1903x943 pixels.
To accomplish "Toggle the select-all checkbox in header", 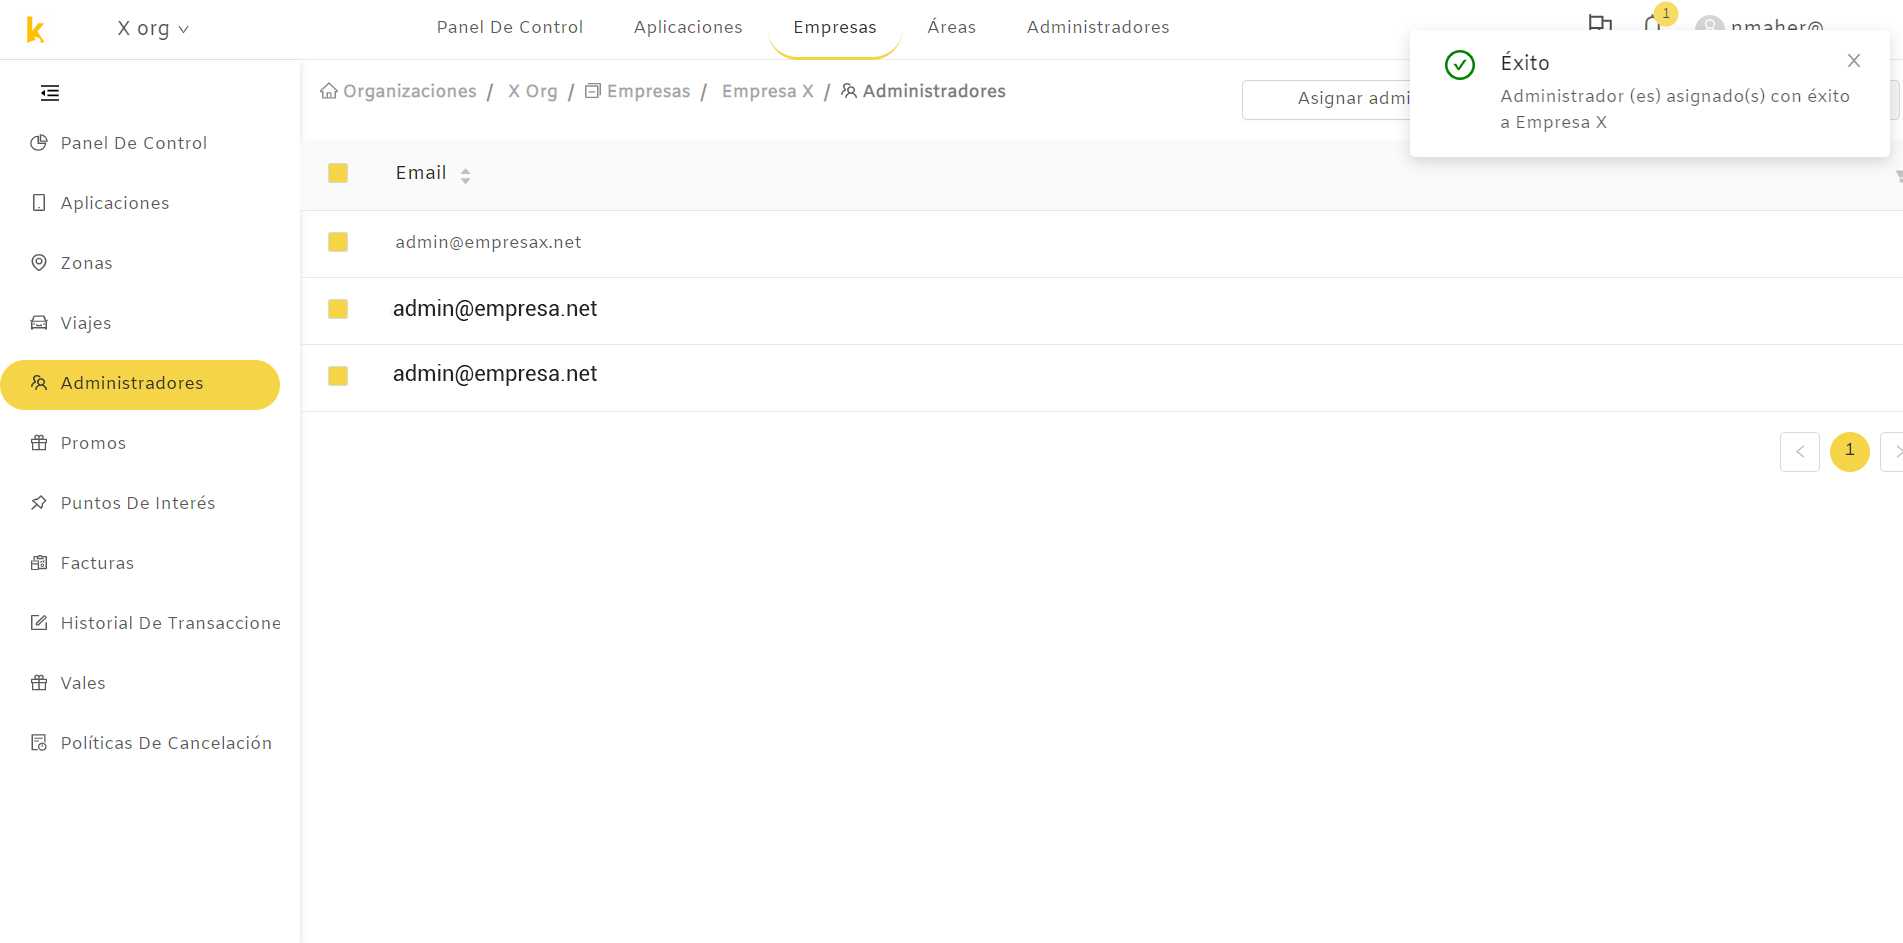I will pos(338,173).
